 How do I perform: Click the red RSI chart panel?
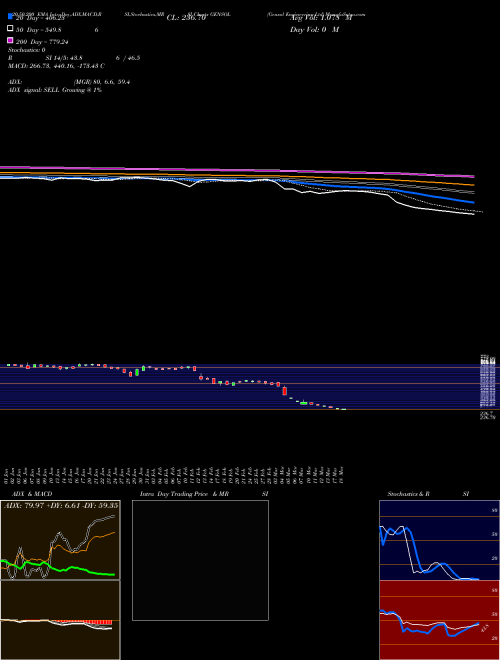(439, 620)
